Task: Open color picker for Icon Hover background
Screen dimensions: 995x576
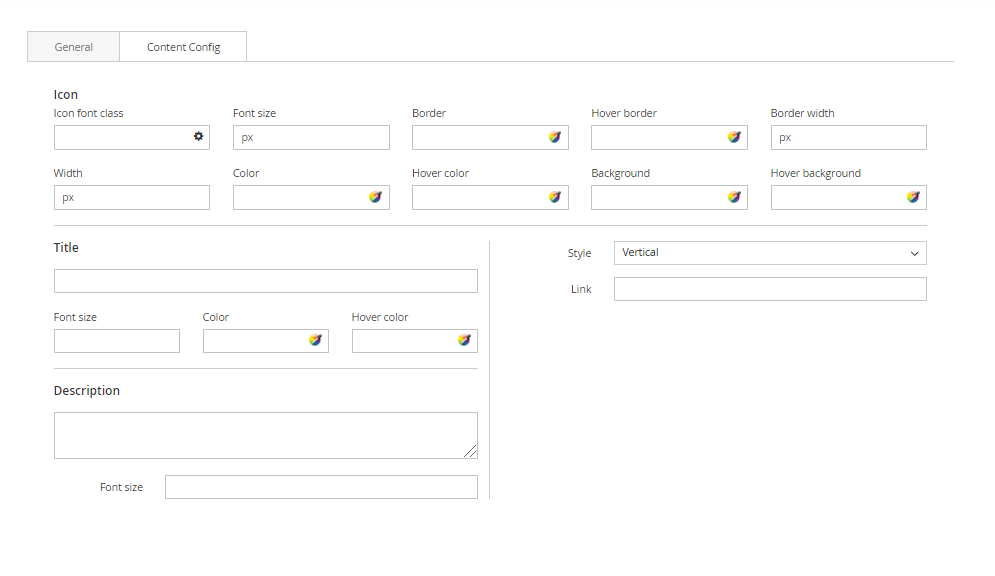Action: [913, 197]
